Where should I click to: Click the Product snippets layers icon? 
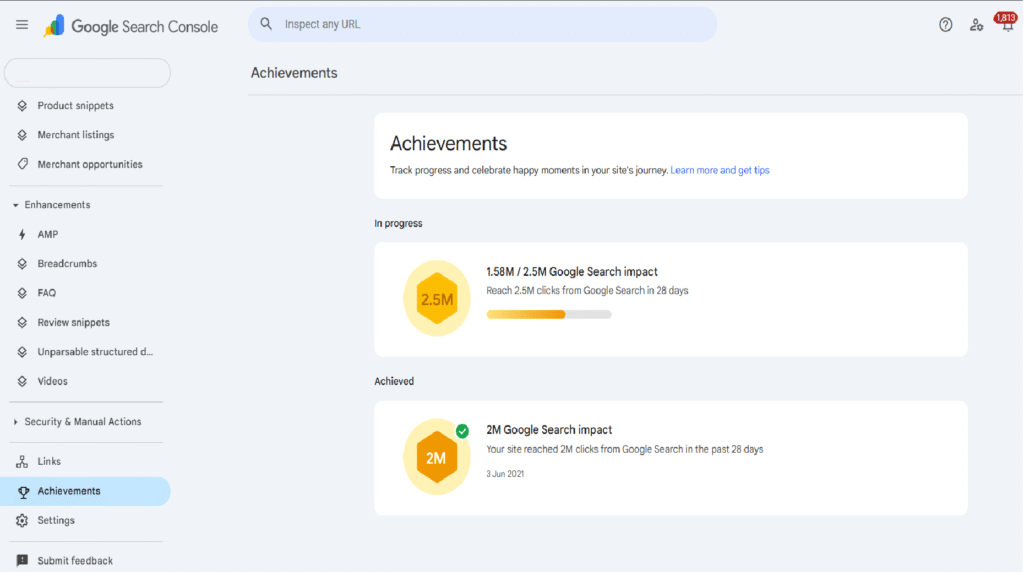coord(22,106)
